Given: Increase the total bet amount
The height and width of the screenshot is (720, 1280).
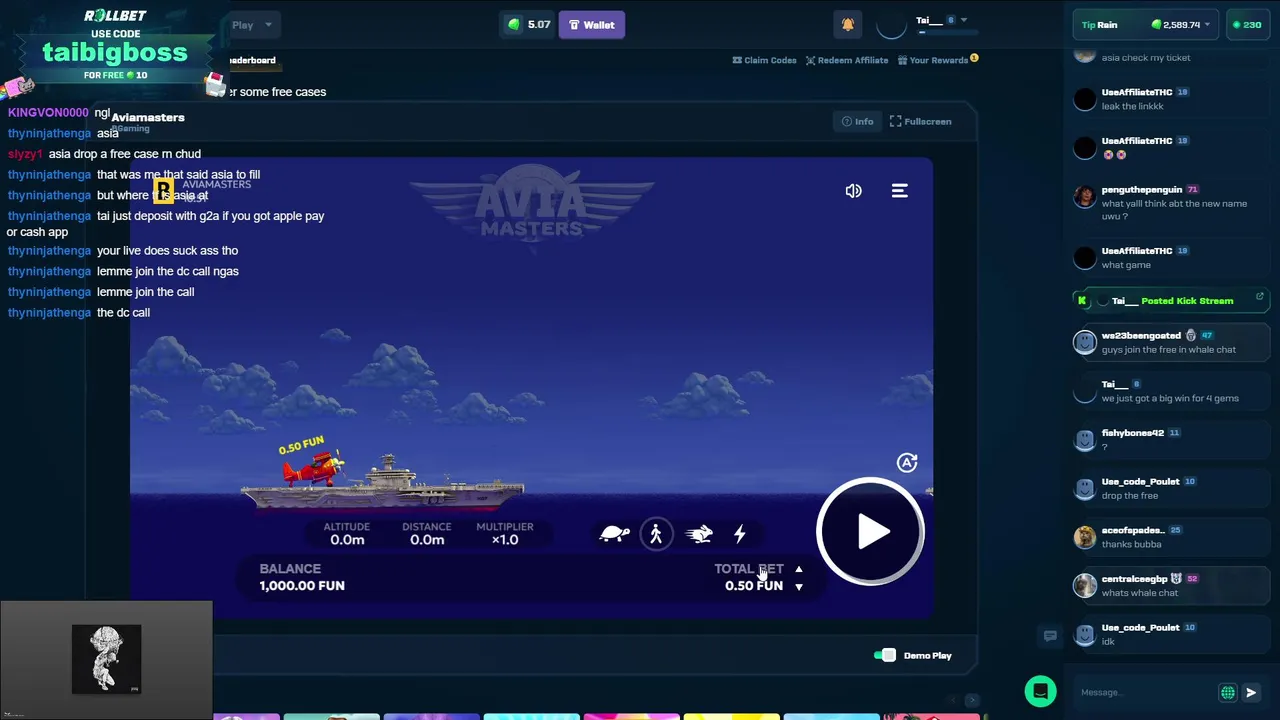Looking at the screenshot, I should pyautogui.click(x=798, y=569).
